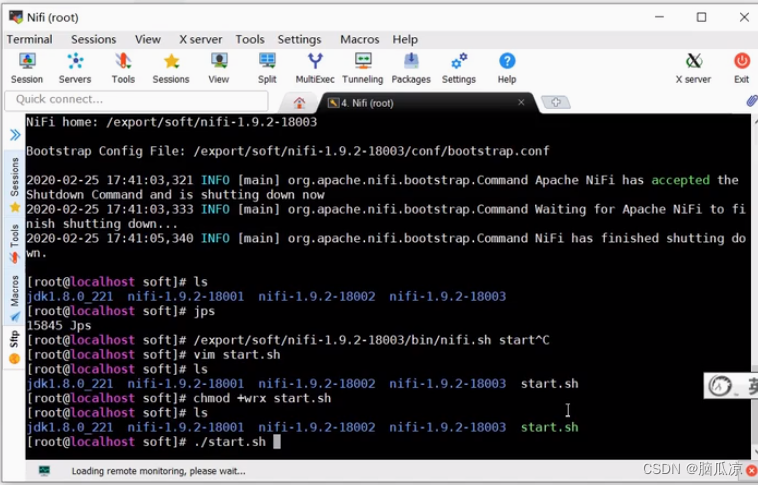Click 'chmod +wrx start.sh' command text

[262, 398]
